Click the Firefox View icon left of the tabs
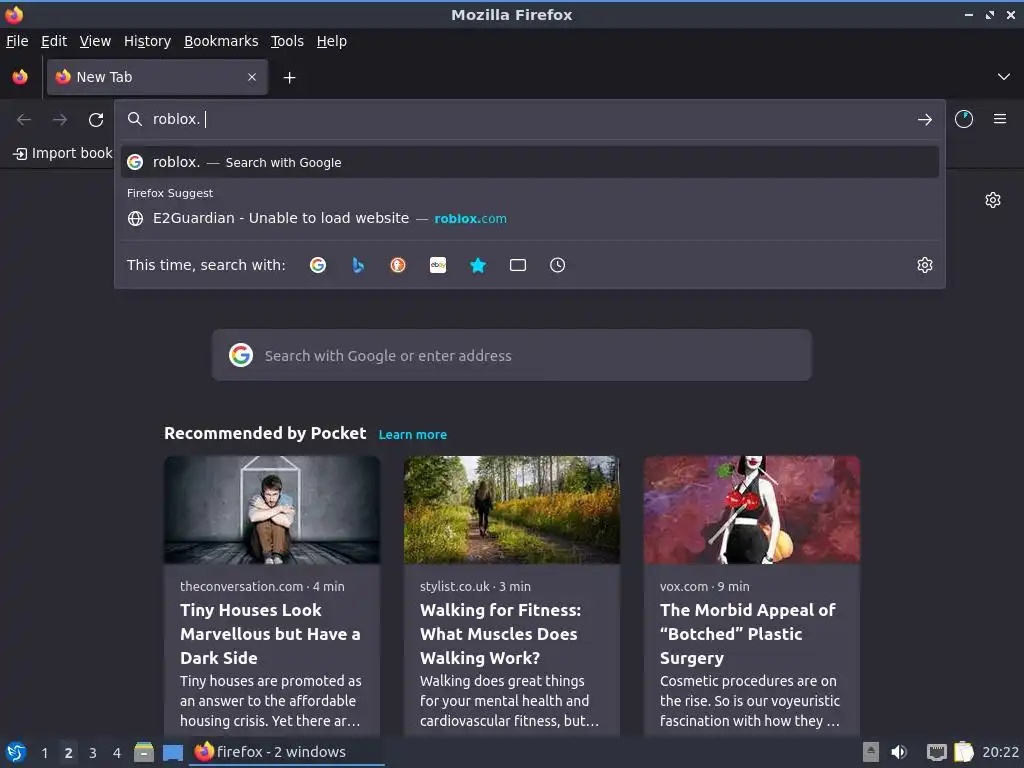Screen dimensions: 1024x768 pyautogui.click(x=20, y=77)
